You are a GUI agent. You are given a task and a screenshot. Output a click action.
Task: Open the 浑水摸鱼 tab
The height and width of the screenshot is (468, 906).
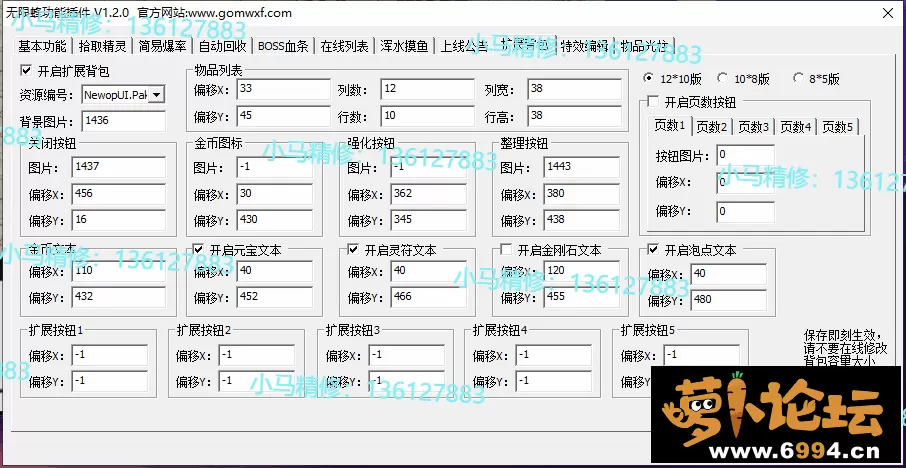point(404,46)
